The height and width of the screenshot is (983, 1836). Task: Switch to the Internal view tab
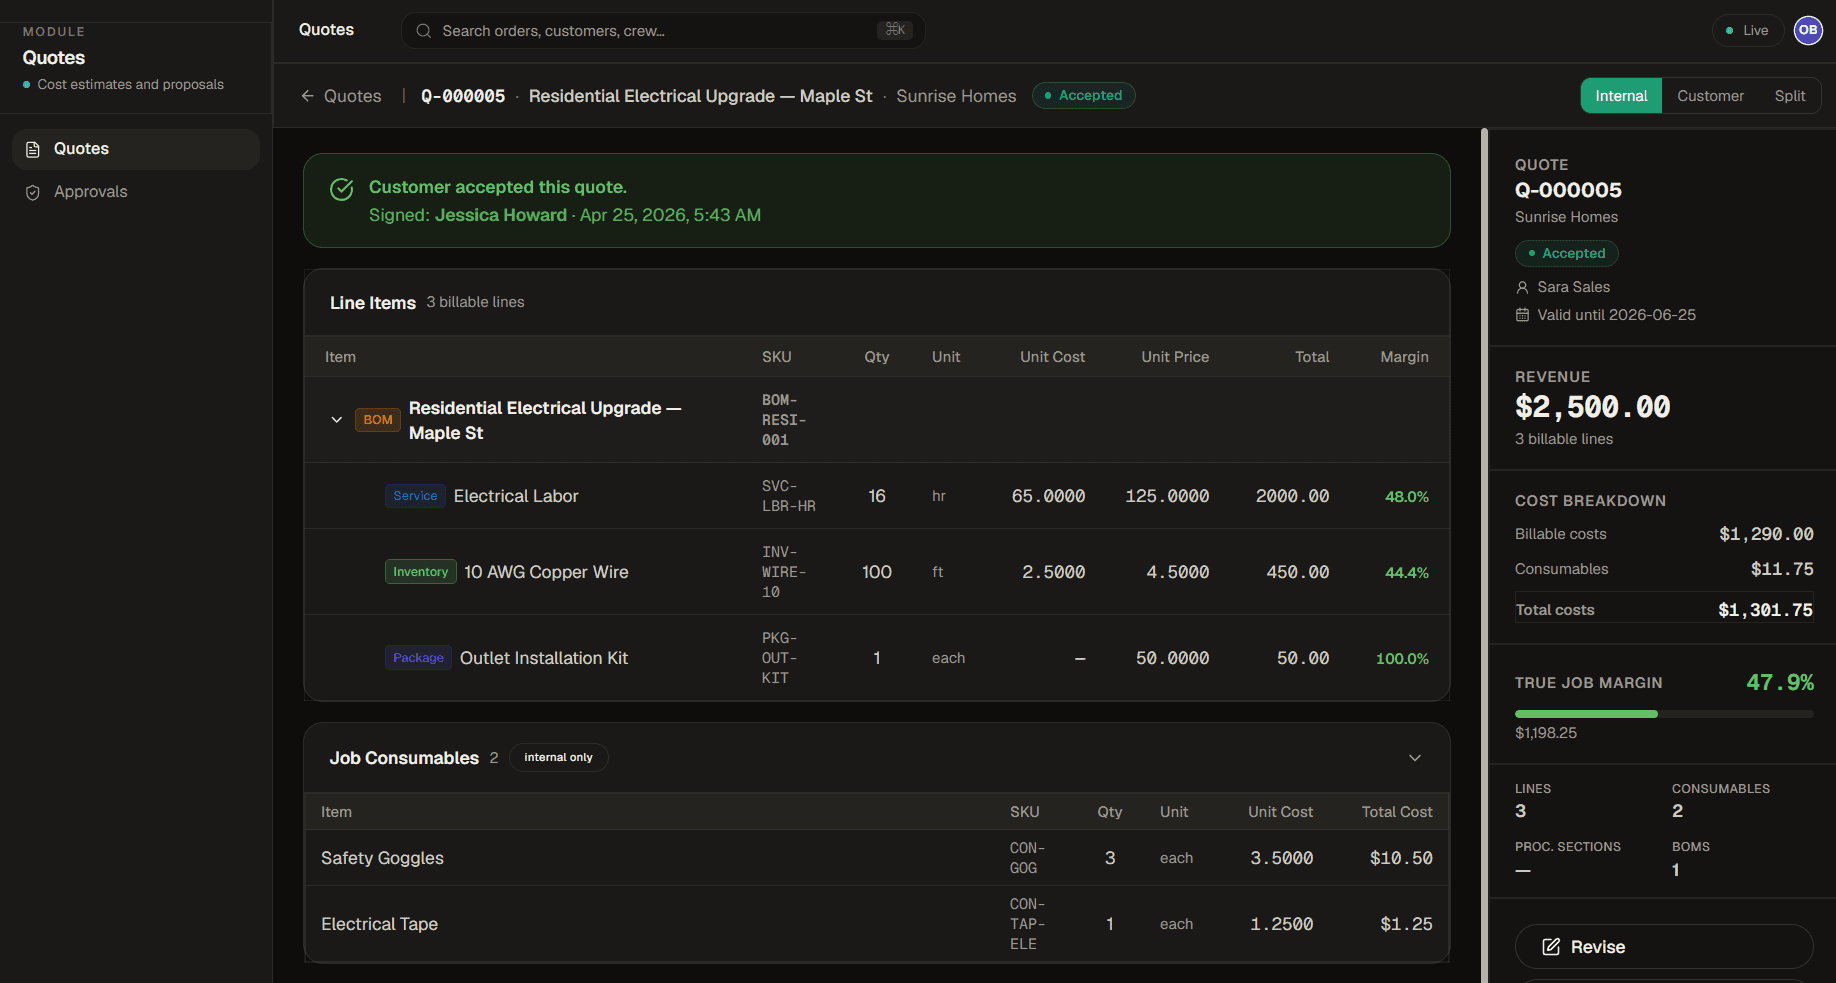(1621, 96)
